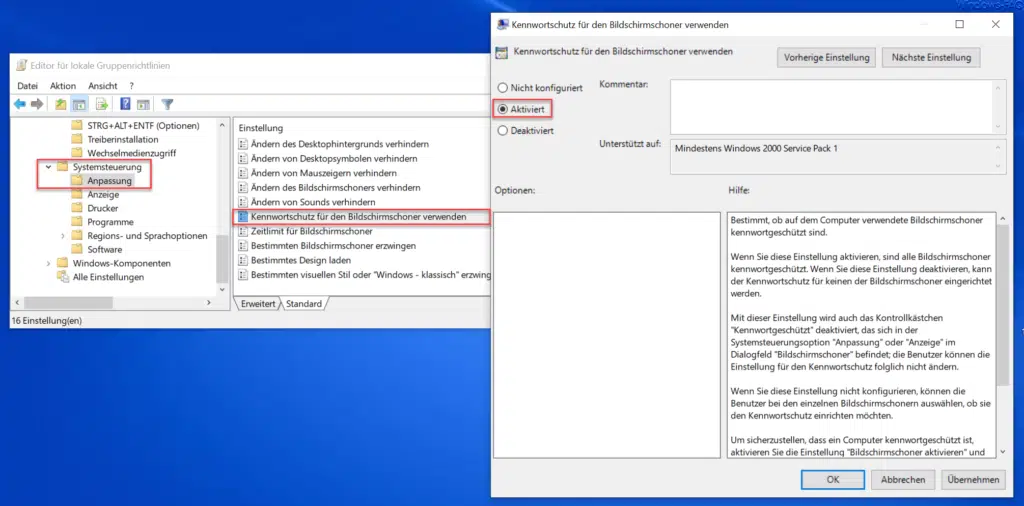Collapse the Systemsteuerung tree node
The width and height of the screenshot is (1024, 506).
pyautogui.click(x=48, y=167)
